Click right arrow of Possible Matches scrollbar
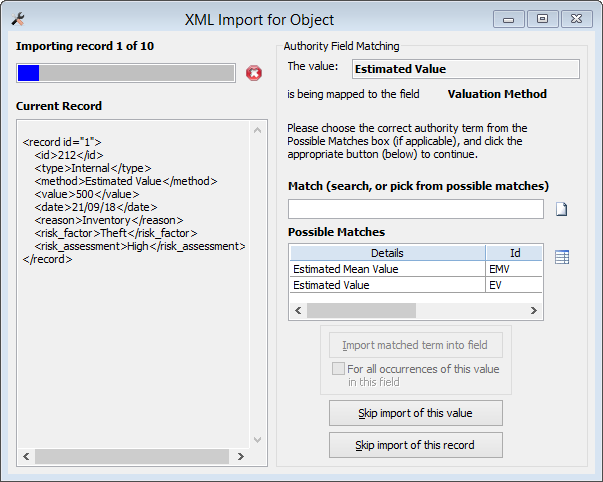603x482 pixels. pyautogui.click(x=534, y=310)
